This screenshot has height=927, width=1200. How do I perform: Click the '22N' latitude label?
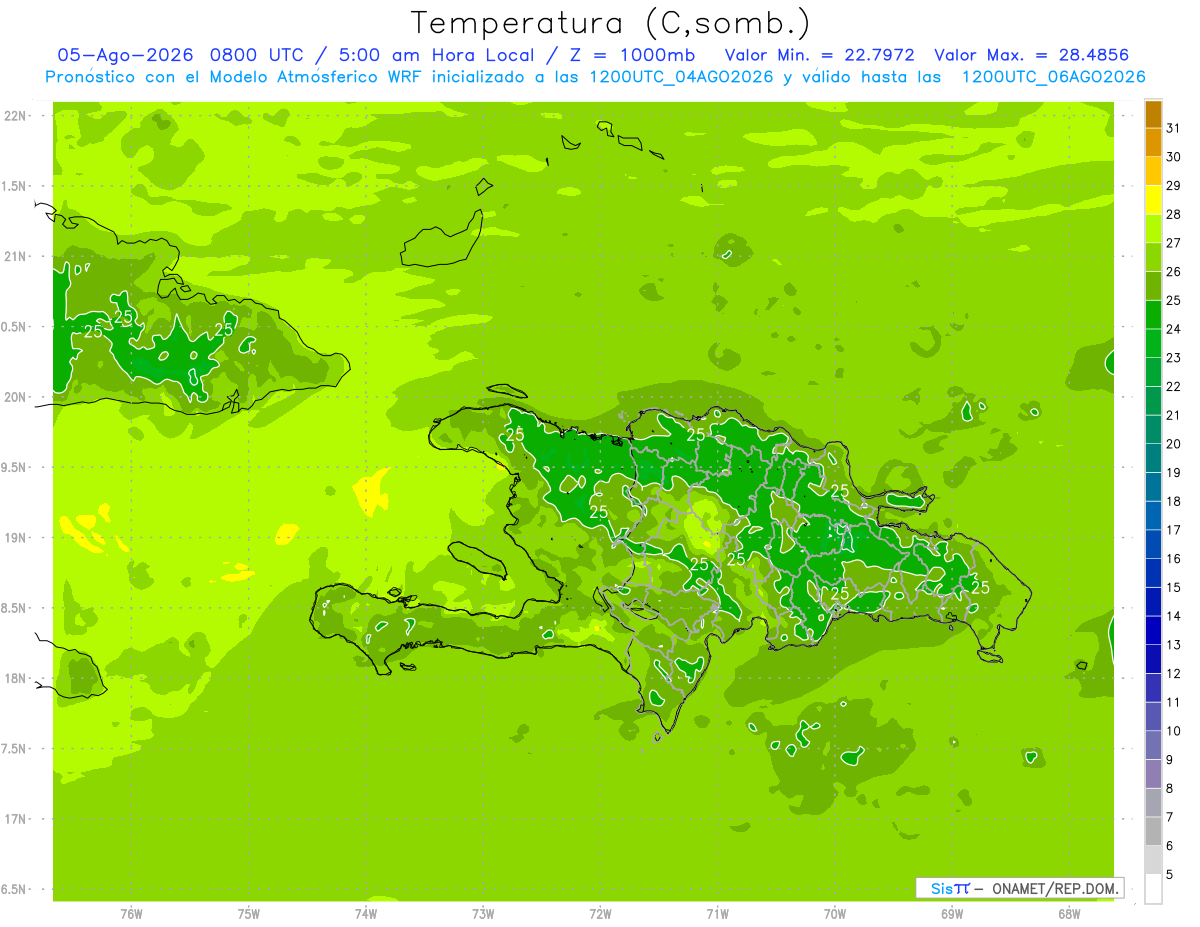[15, 116]
